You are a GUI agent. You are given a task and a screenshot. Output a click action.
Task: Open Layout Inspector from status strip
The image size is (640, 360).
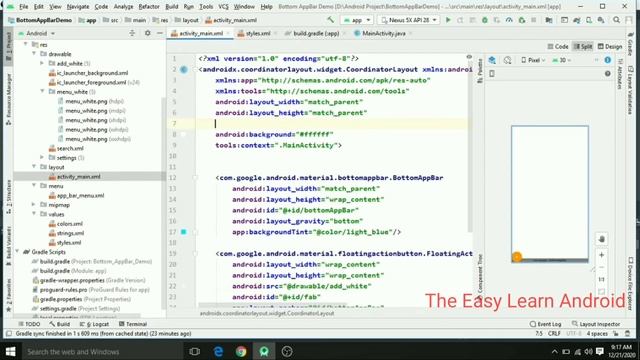pyautogui.click(x=596, y=324)
